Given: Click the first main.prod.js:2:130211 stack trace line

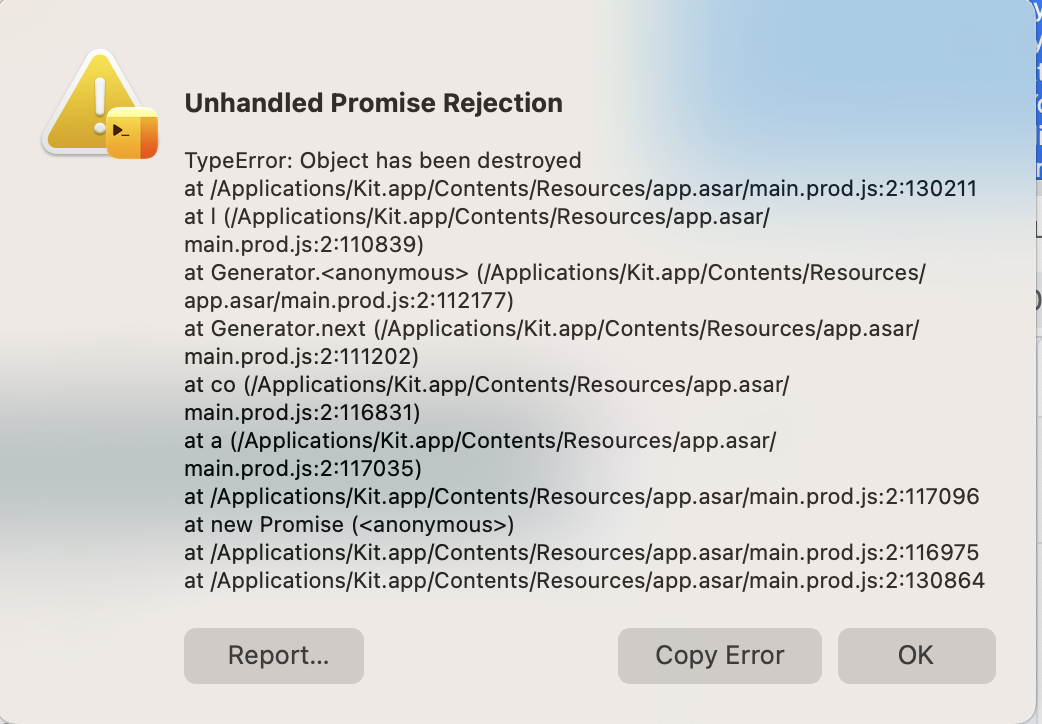Looking at the screenshot, I should [x=579, y=188].
